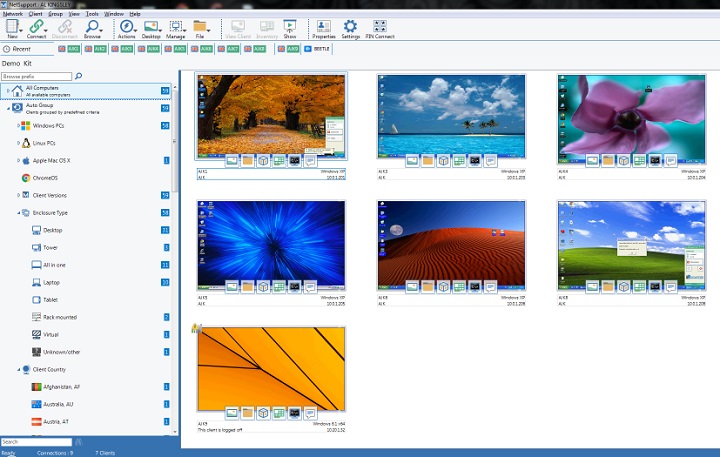Click the tree panel vertical scrollbar

point(174,142)
